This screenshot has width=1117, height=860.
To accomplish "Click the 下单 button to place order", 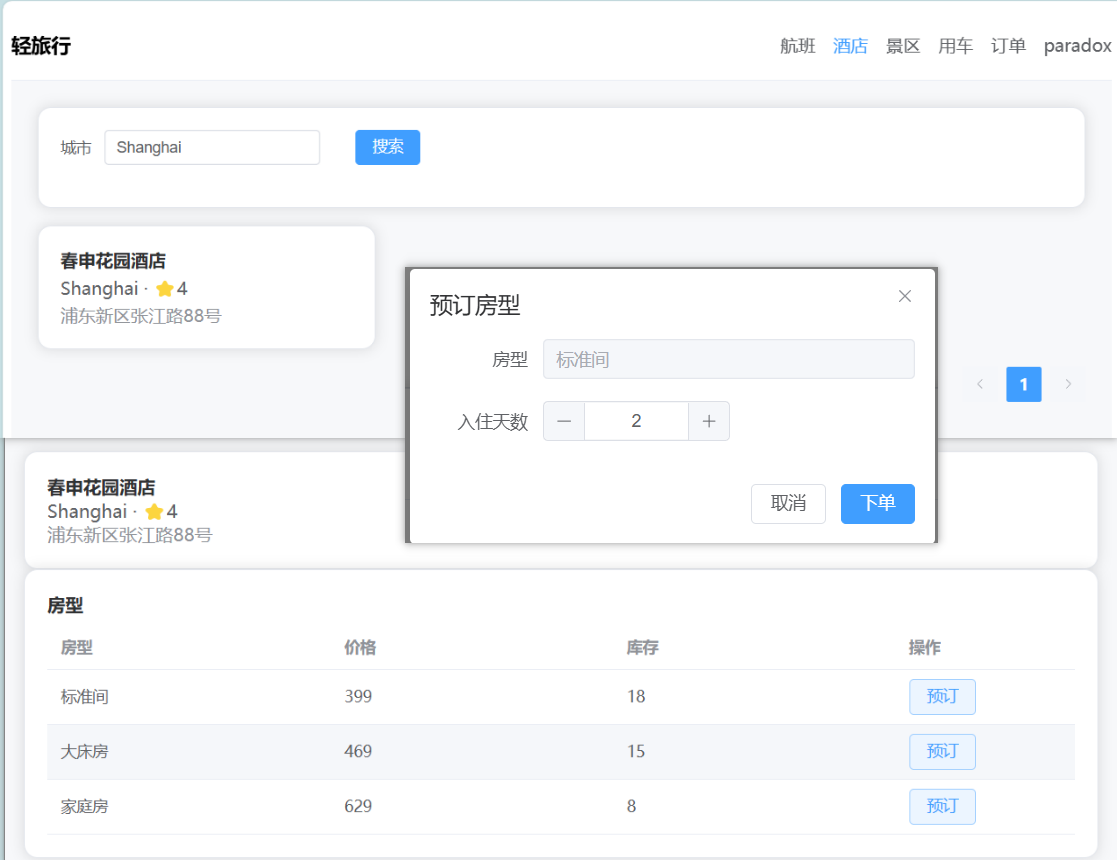I will click(x=877, y=503).
